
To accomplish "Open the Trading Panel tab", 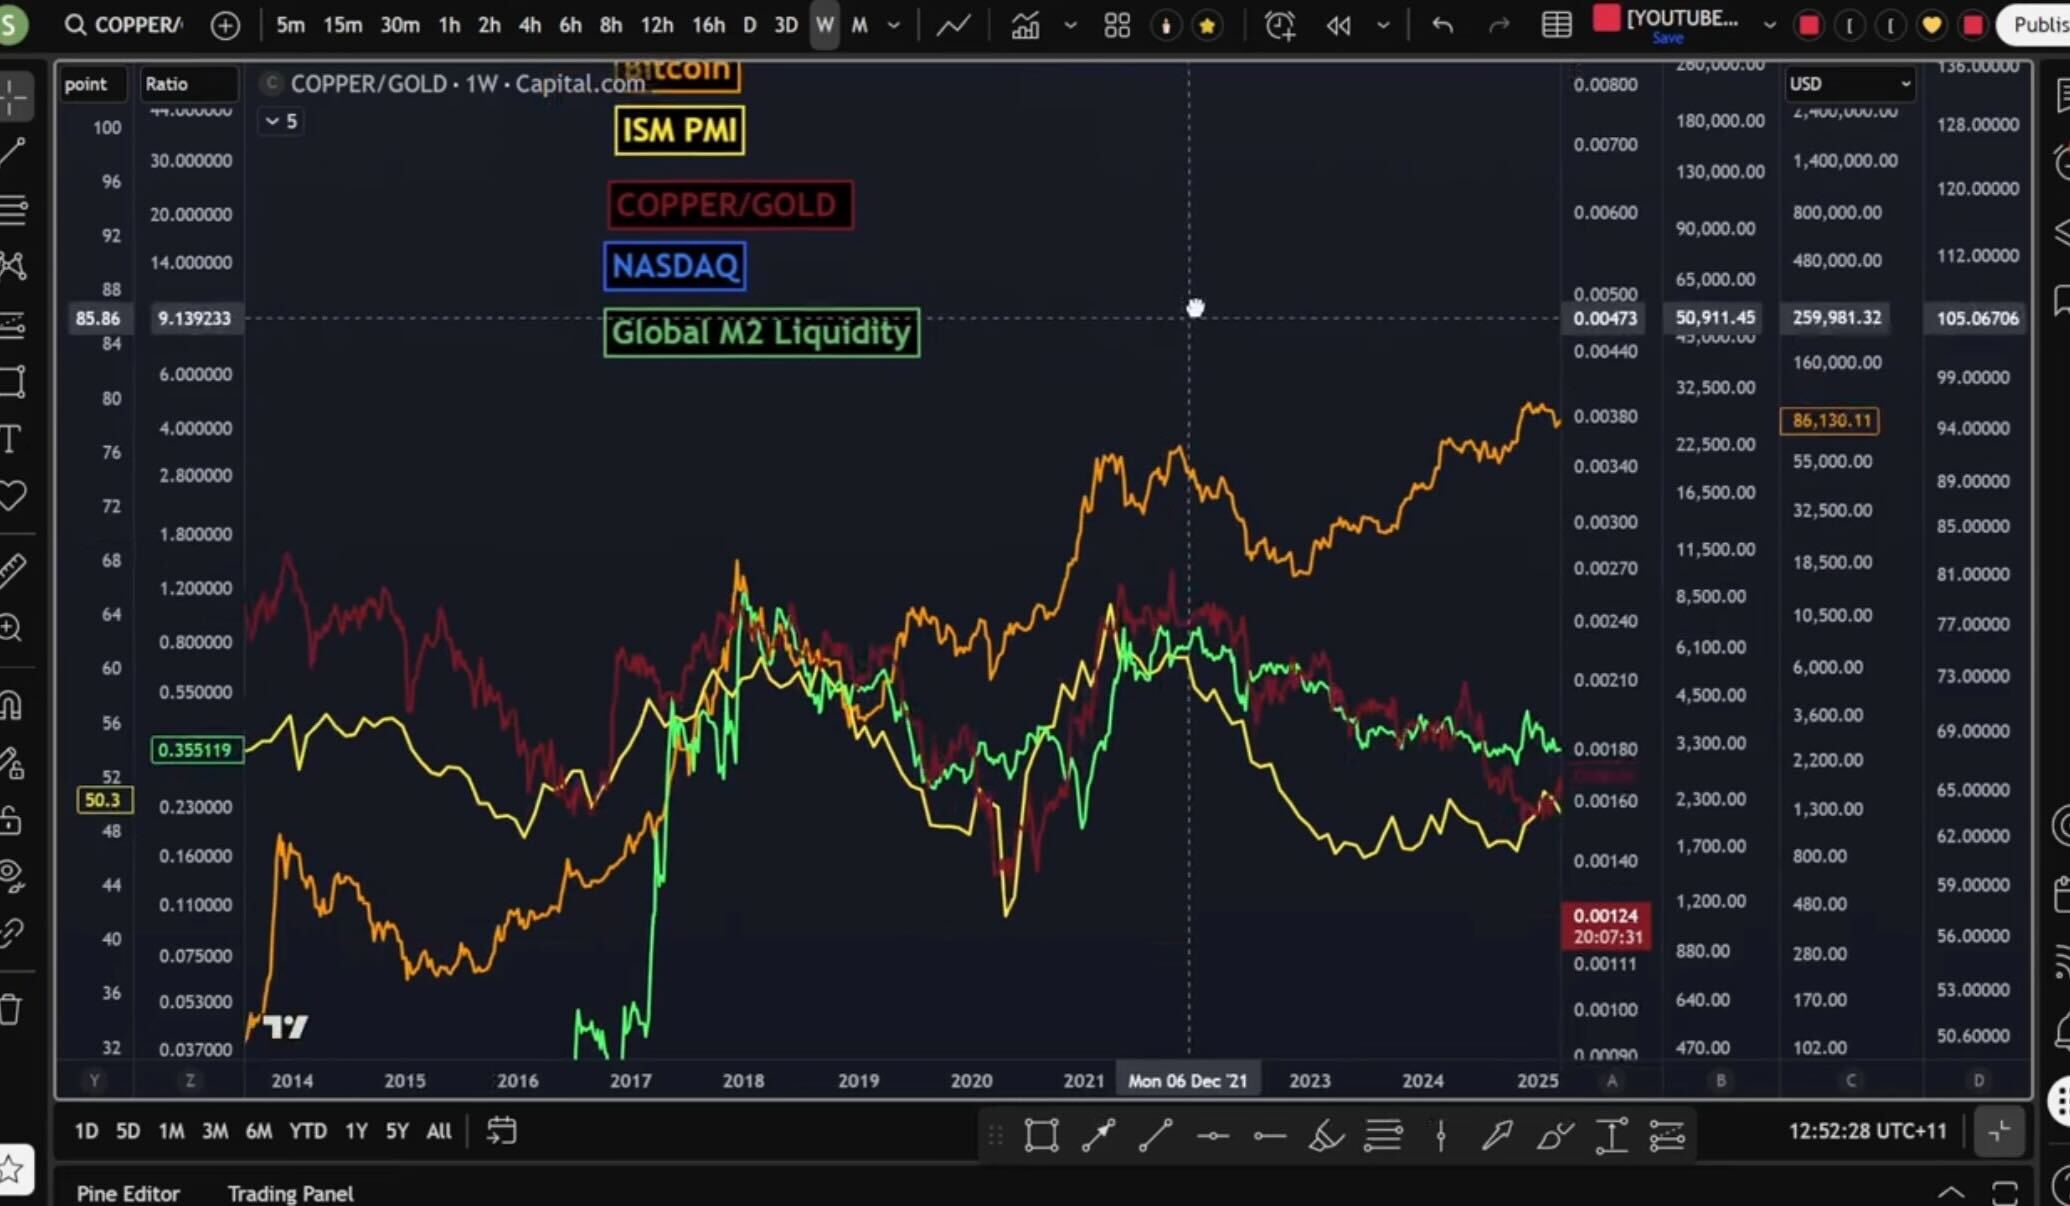I will click(x=290, y=1193).
